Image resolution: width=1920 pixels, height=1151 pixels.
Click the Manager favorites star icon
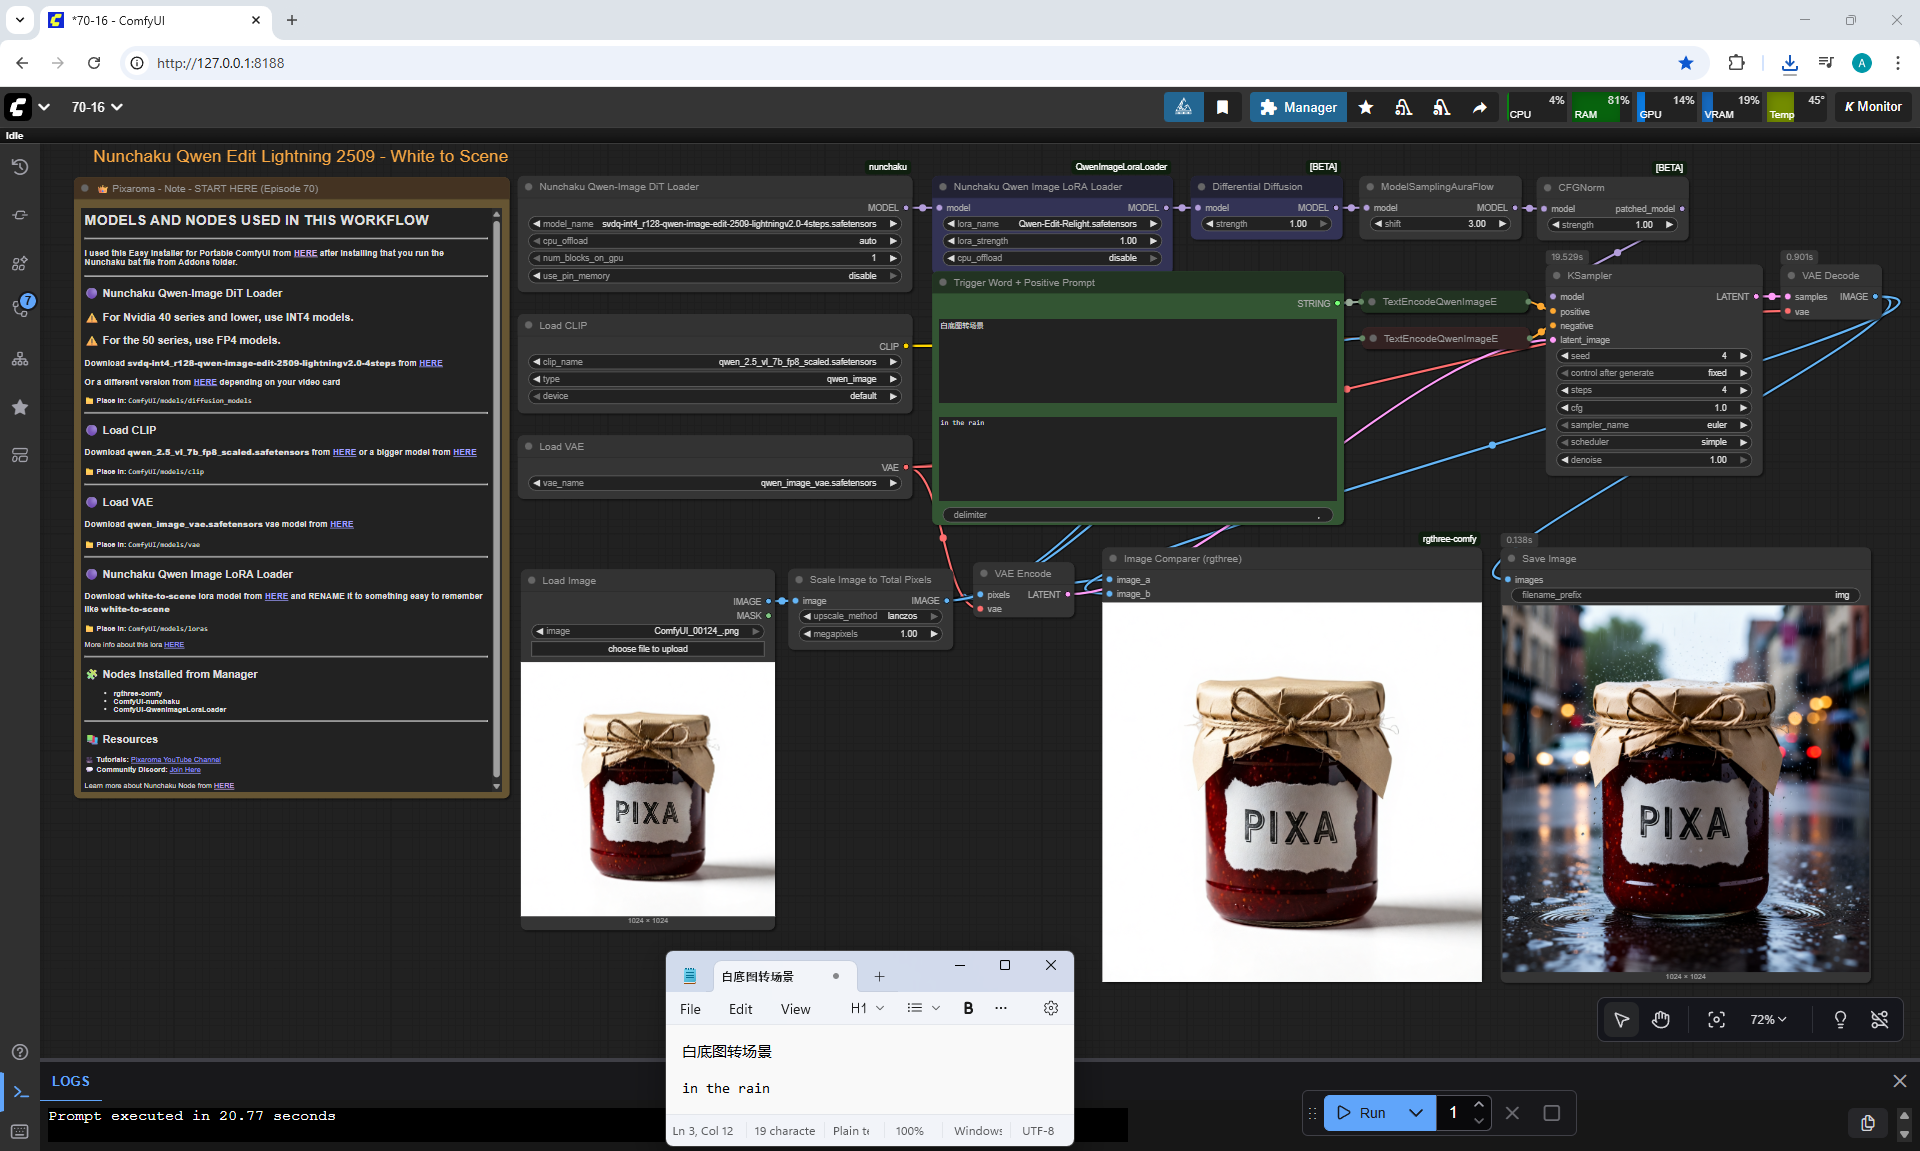[1366, 107]
